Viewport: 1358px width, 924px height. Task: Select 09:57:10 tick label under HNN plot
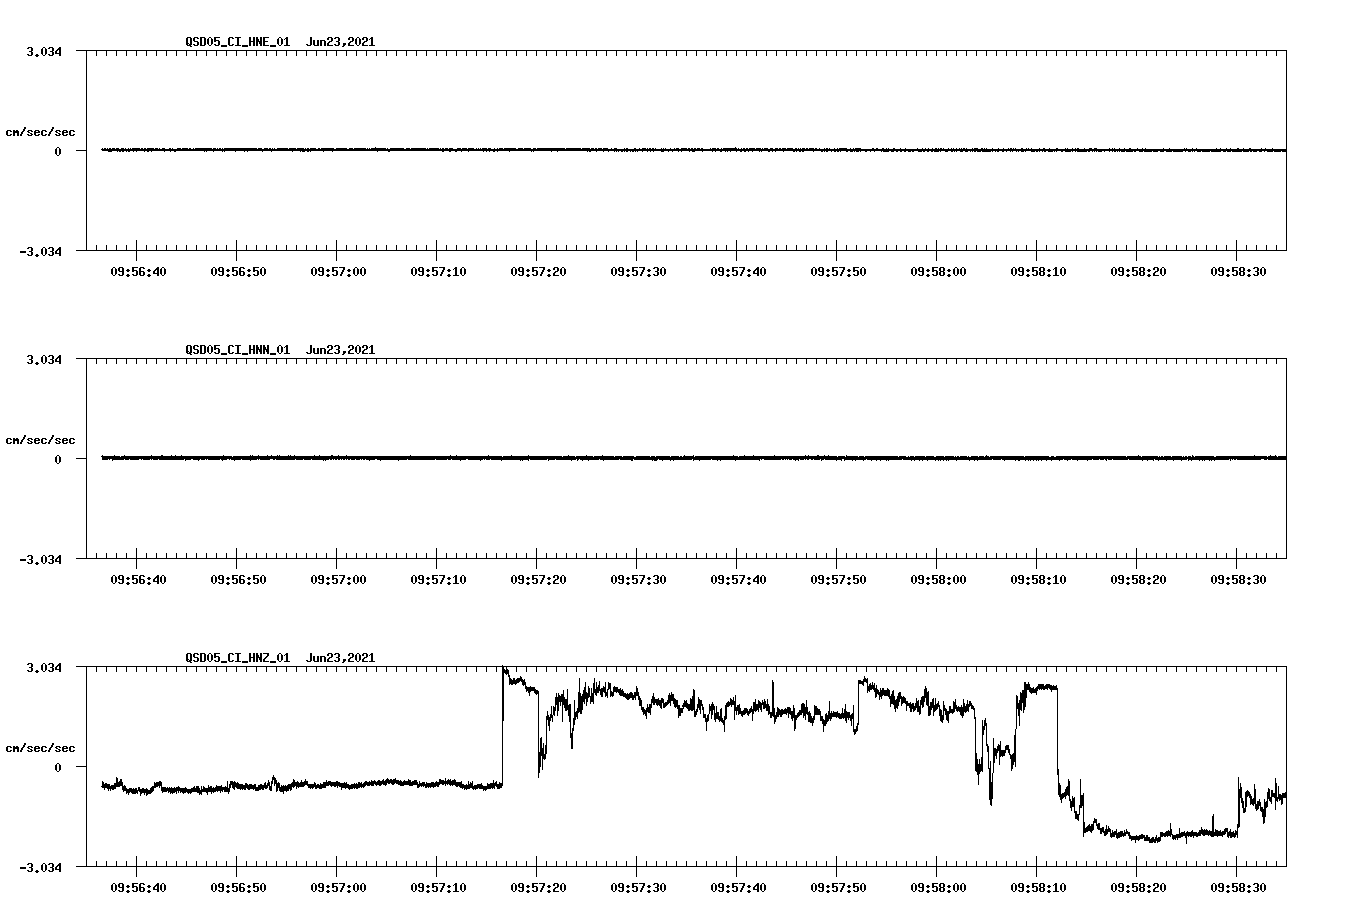pyautogui.click(x=438, y=579)
